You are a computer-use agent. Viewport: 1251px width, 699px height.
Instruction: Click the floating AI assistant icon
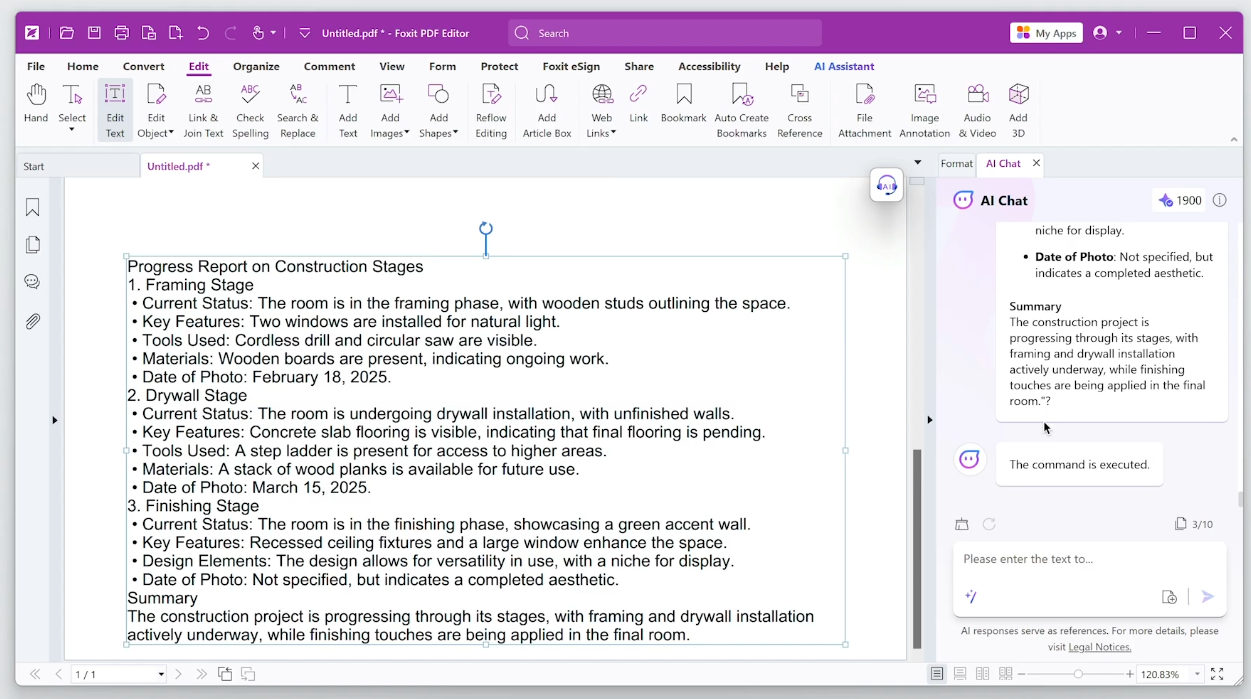pos(887,184)
